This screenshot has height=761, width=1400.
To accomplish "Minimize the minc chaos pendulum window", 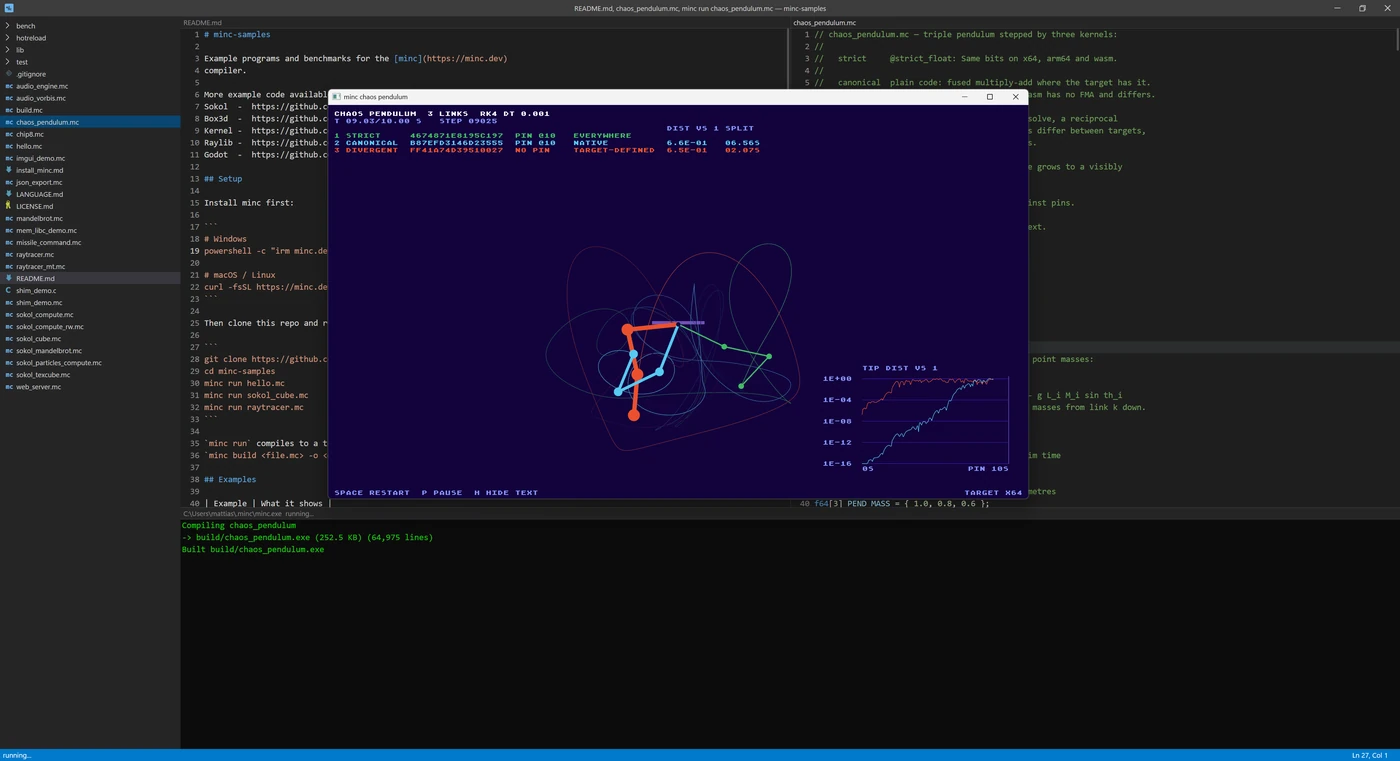I will tap(965, 97).
